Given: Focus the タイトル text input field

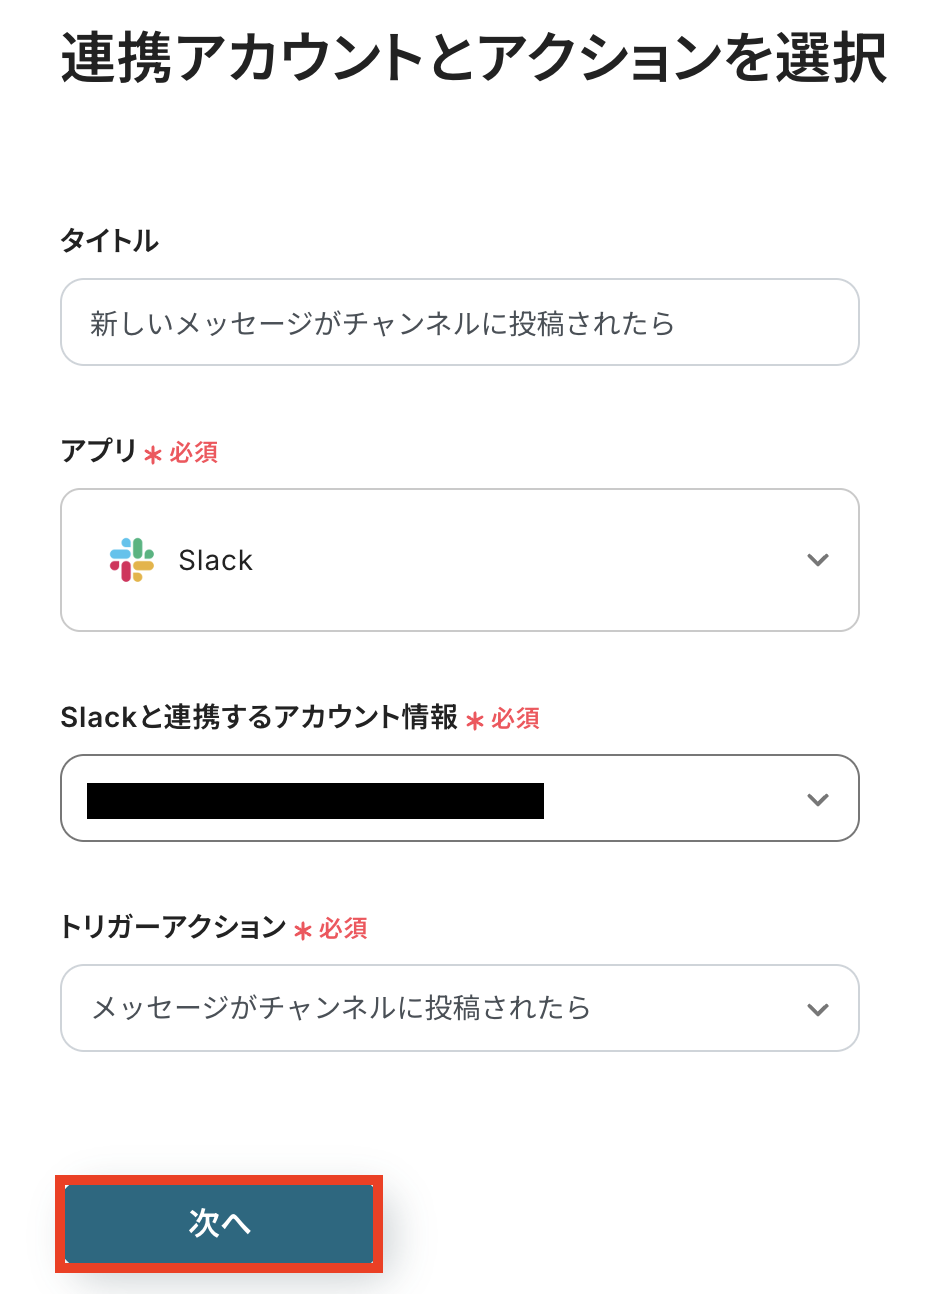Looking at the screenshot, I should click(460, 323).
